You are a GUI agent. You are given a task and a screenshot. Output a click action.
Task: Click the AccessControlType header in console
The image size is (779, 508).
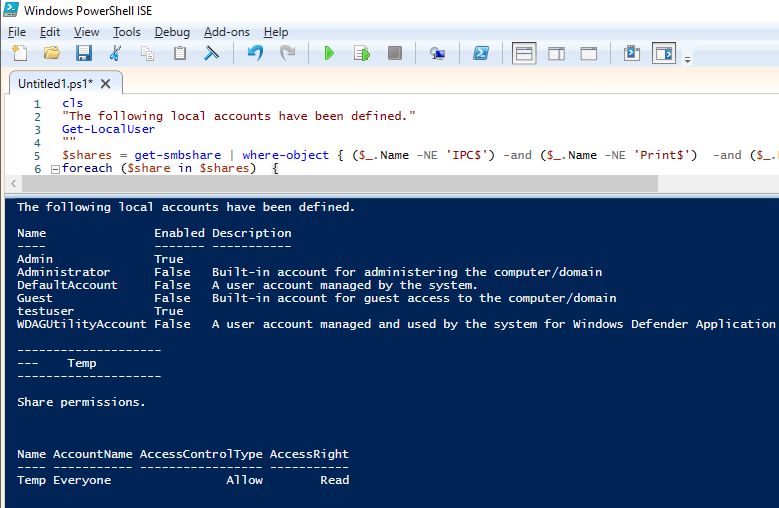pos(201,454)
